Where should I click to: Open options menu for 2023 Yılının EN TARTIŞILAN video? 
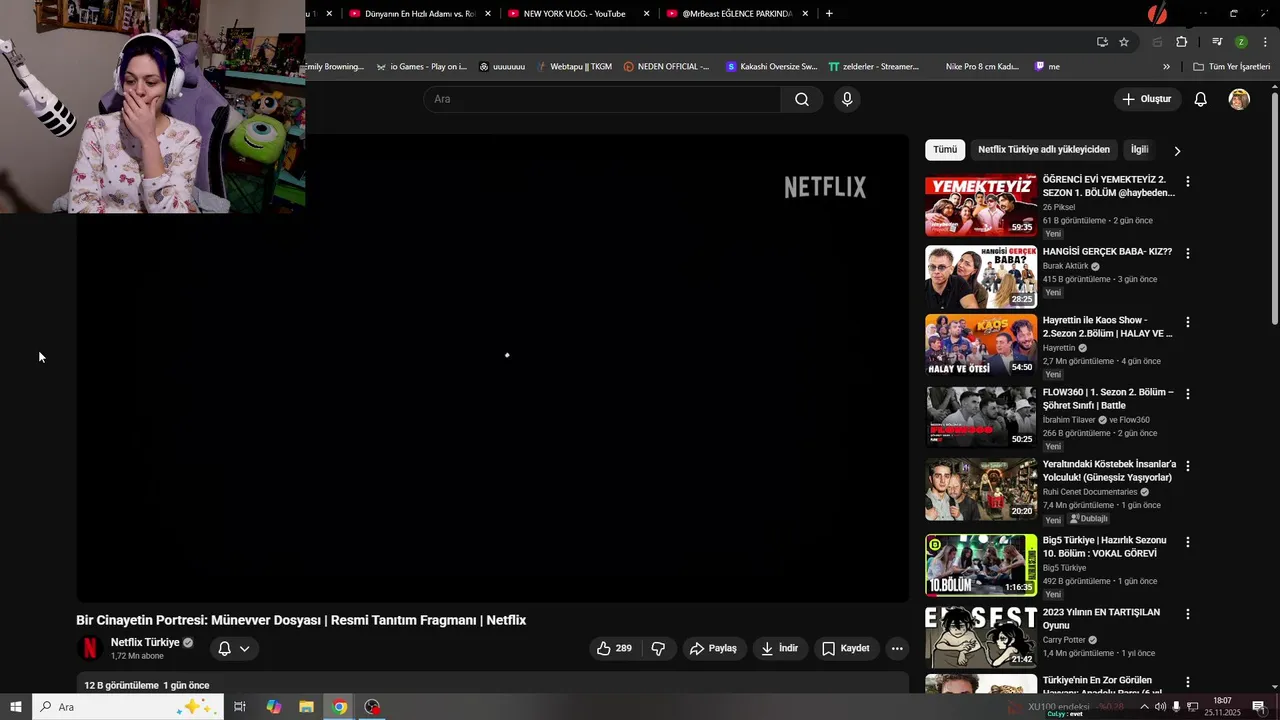pos(1188,614)
